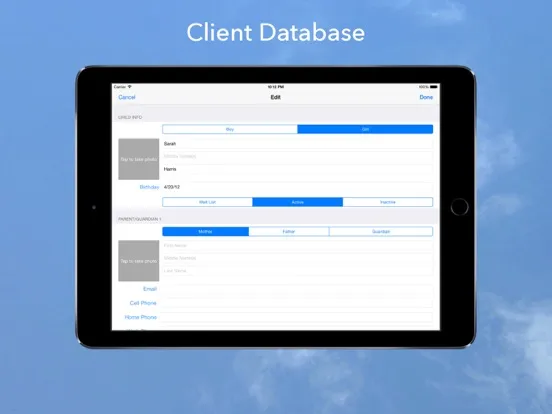Change the birthday value 4/20/12

[297, 187]
